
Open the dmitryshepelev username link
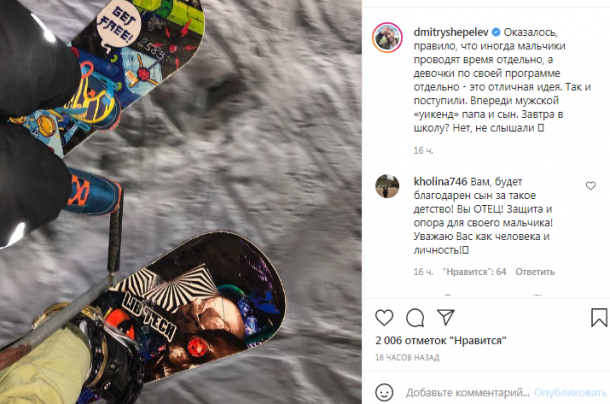451,32
